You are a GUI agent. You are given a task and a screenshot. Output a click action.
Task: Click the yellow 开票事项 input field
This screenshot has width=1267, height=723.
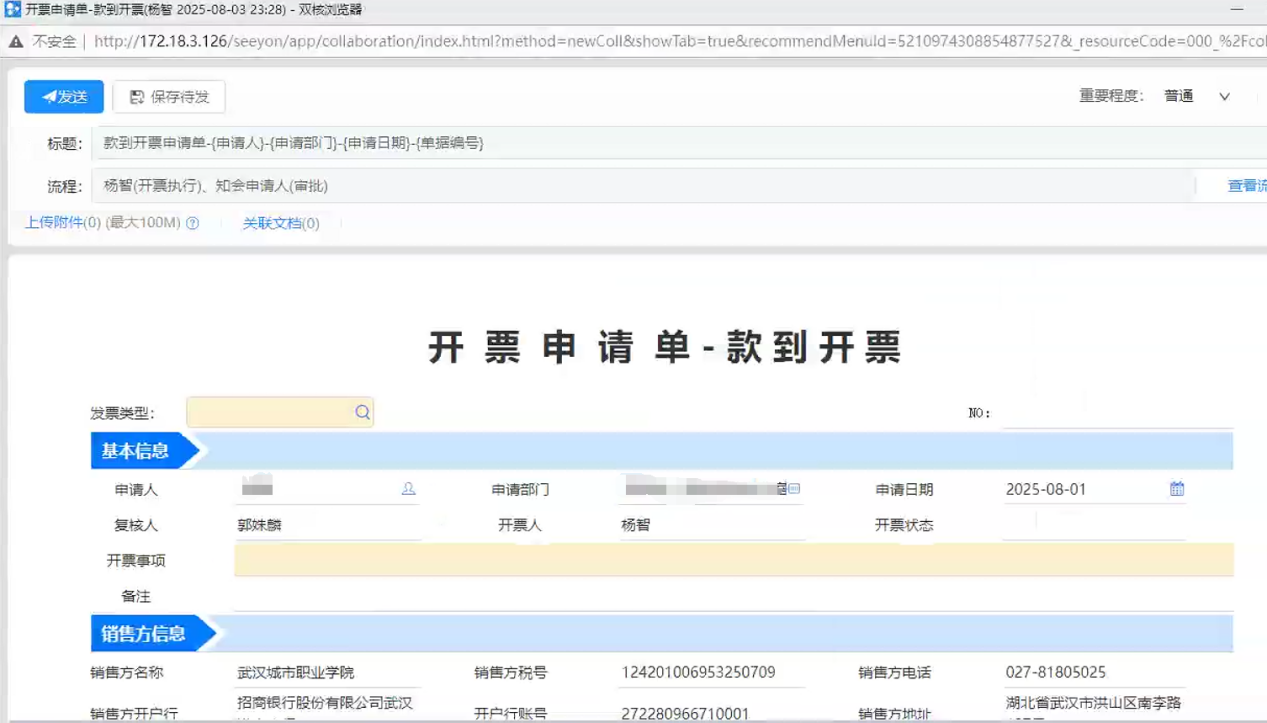point(733,560)
